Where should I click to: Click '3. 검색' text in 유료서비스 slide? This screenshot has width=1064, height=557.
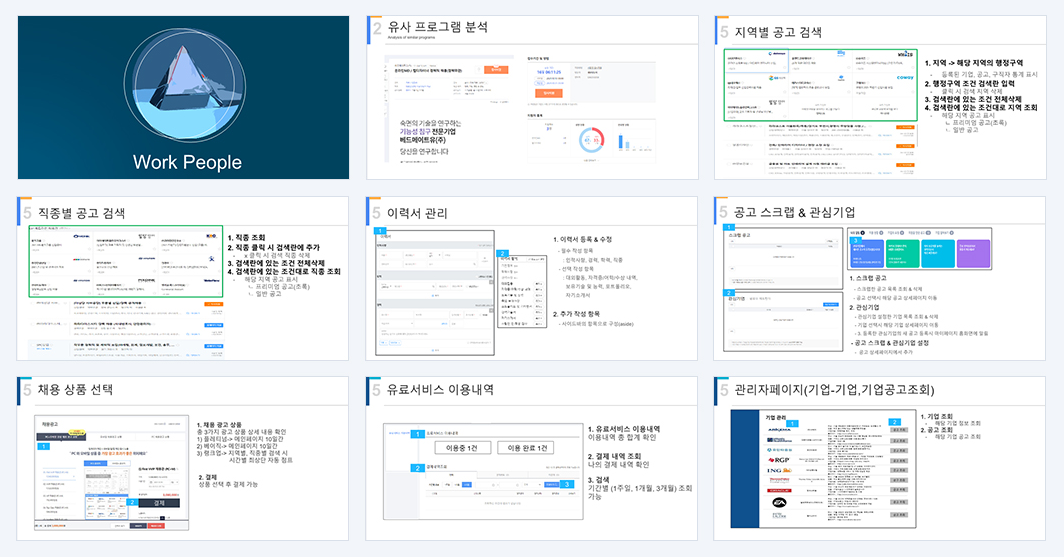pyautogui.click(x=598, y=480)
